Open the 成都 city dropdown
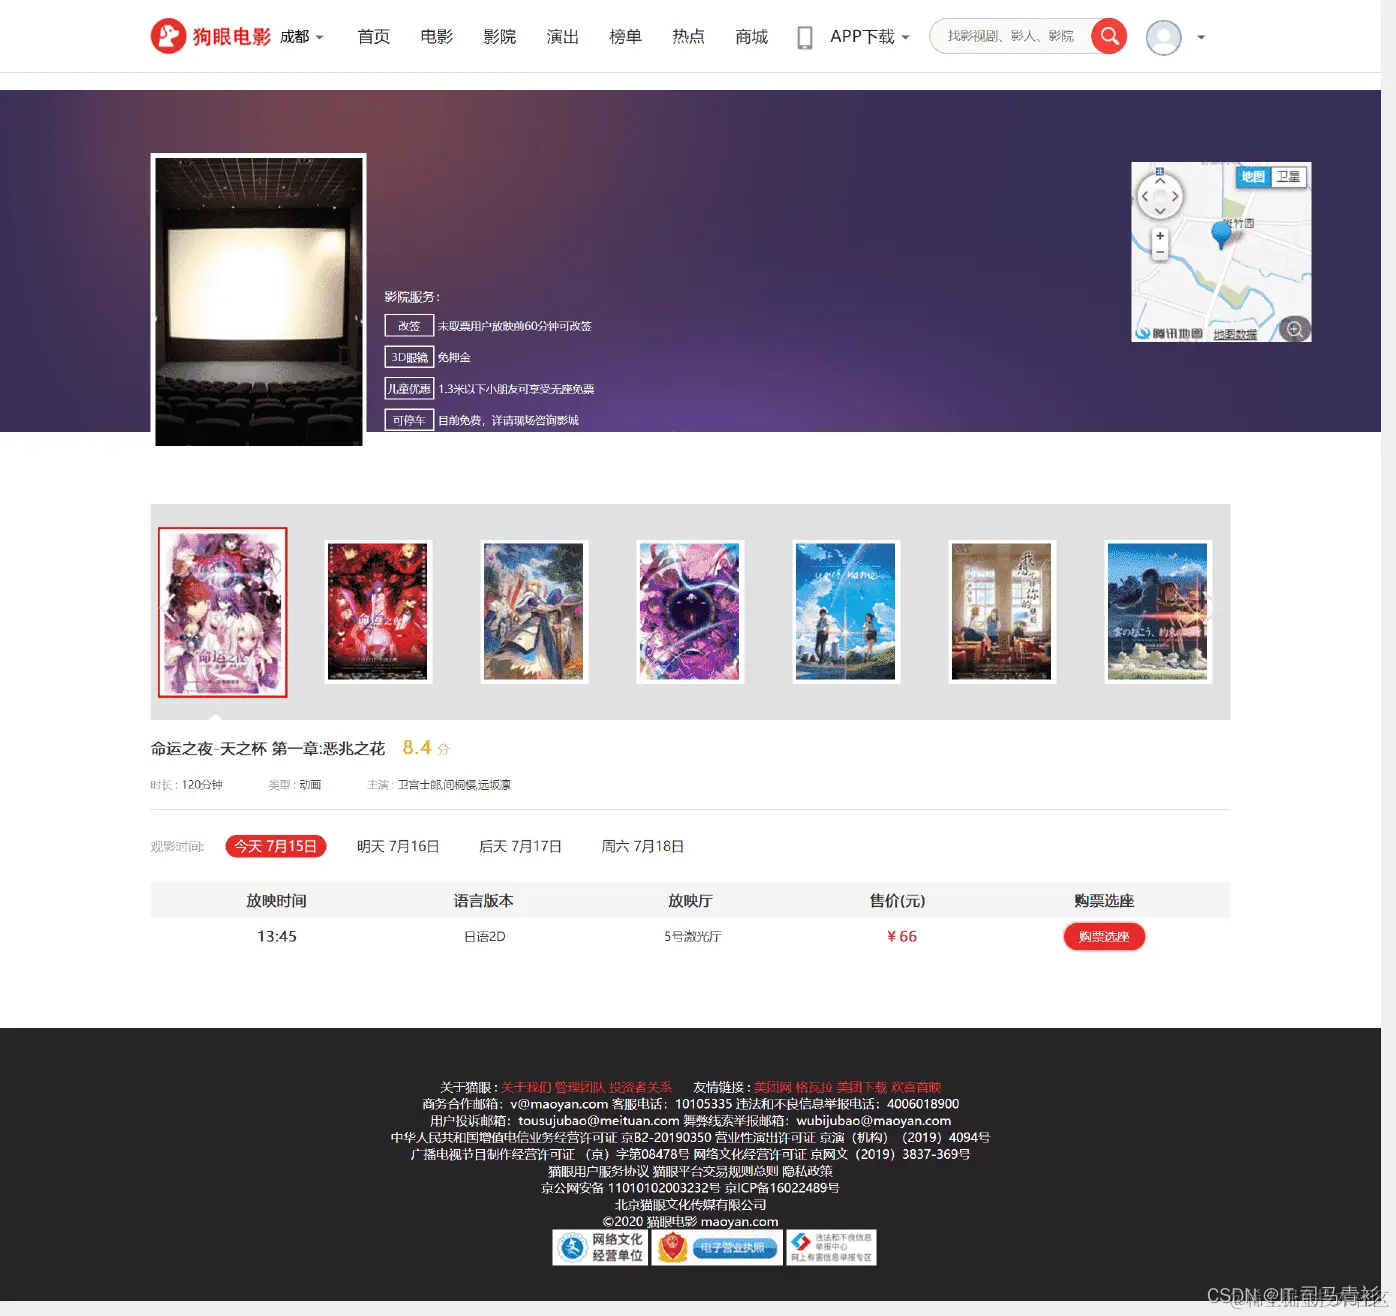The image size is (1396, 1316). tap(302, 37)
